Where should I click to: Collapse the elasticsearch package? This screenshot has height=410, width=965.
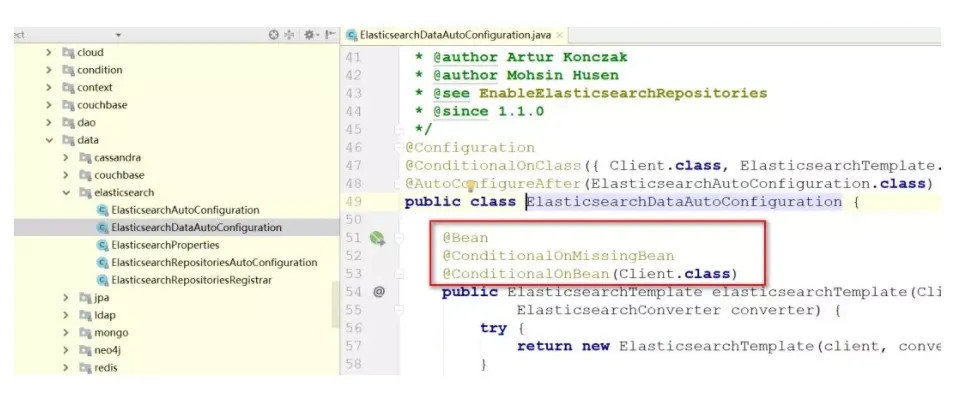[66, 193]
